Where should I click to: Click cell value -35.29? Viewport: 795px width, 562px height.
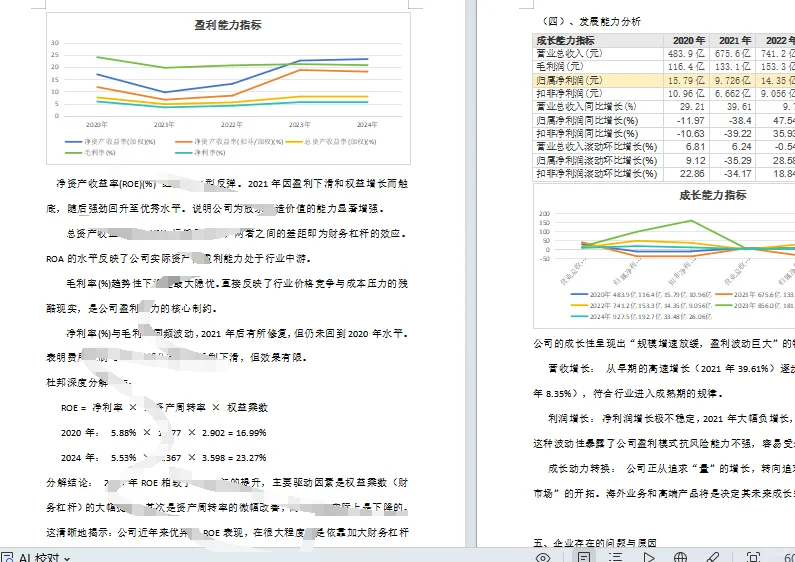pyautogui.click(x=732, y=161)
